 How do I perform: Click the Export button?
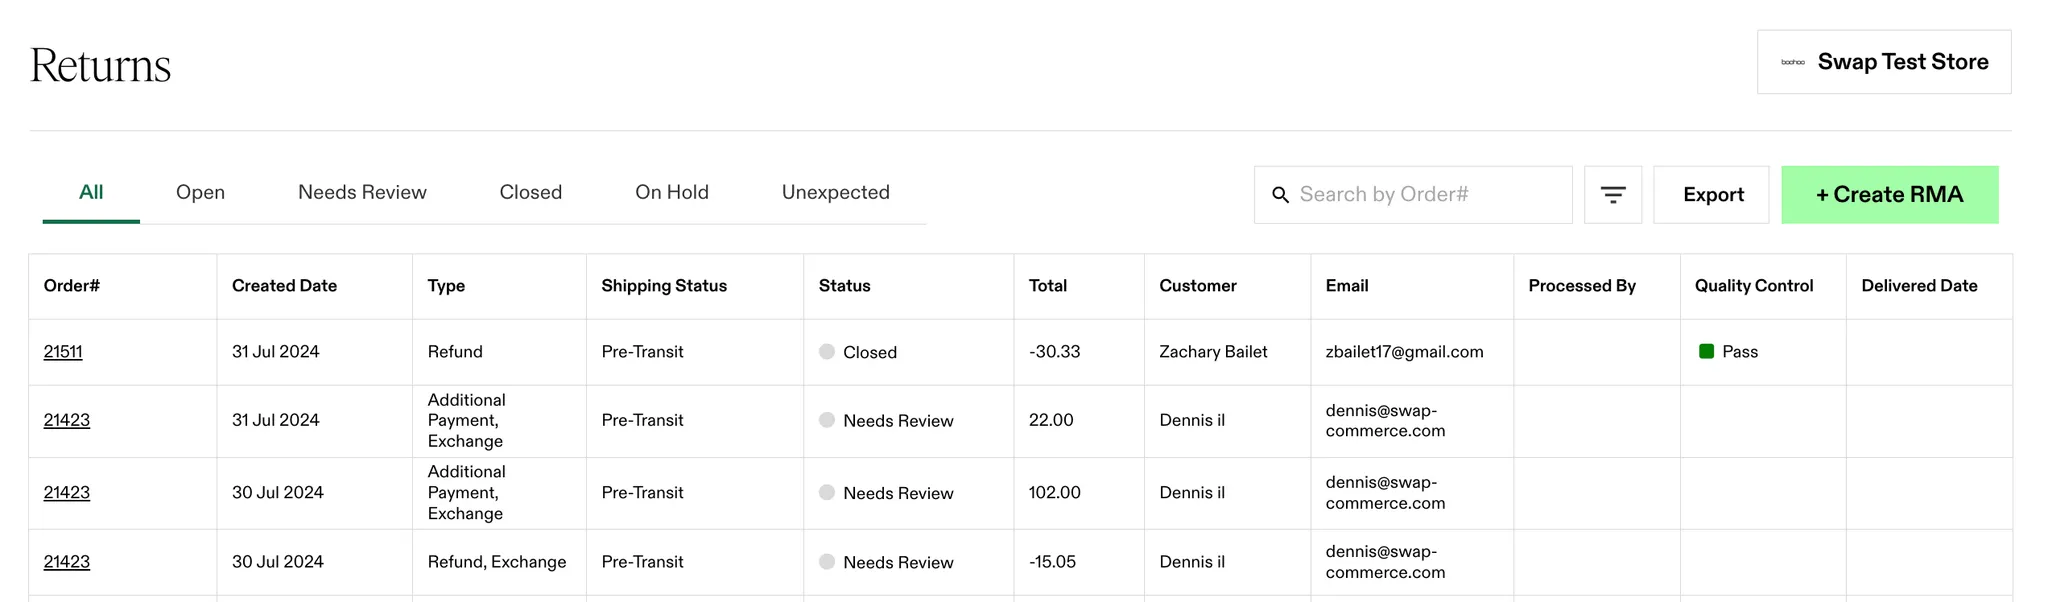point(1712,195)
